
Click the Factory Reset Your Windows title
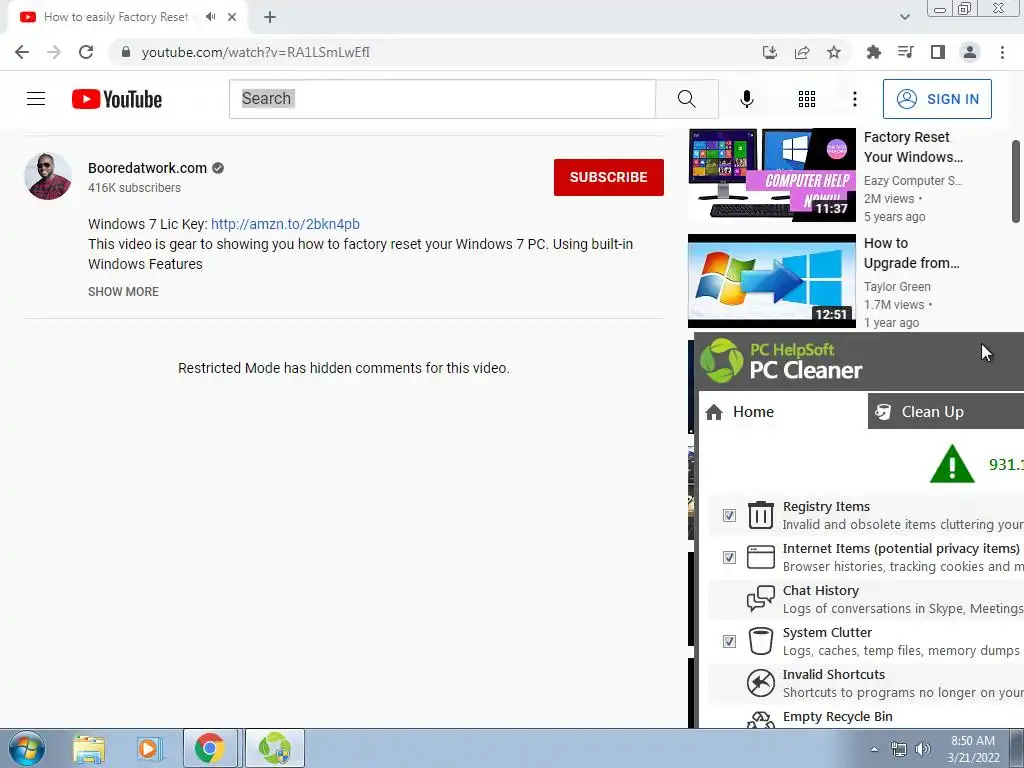[913, 147]
